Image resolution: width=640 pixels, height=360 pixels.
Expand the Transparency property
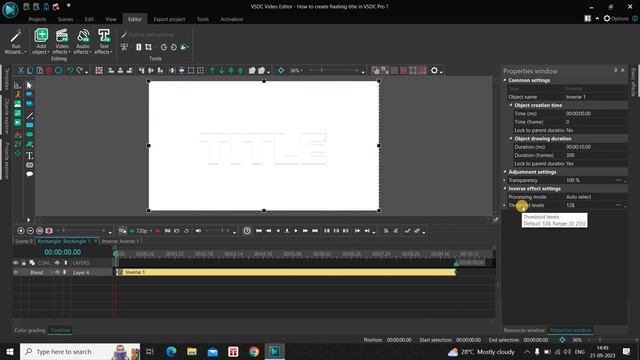(x=505, y=180)
